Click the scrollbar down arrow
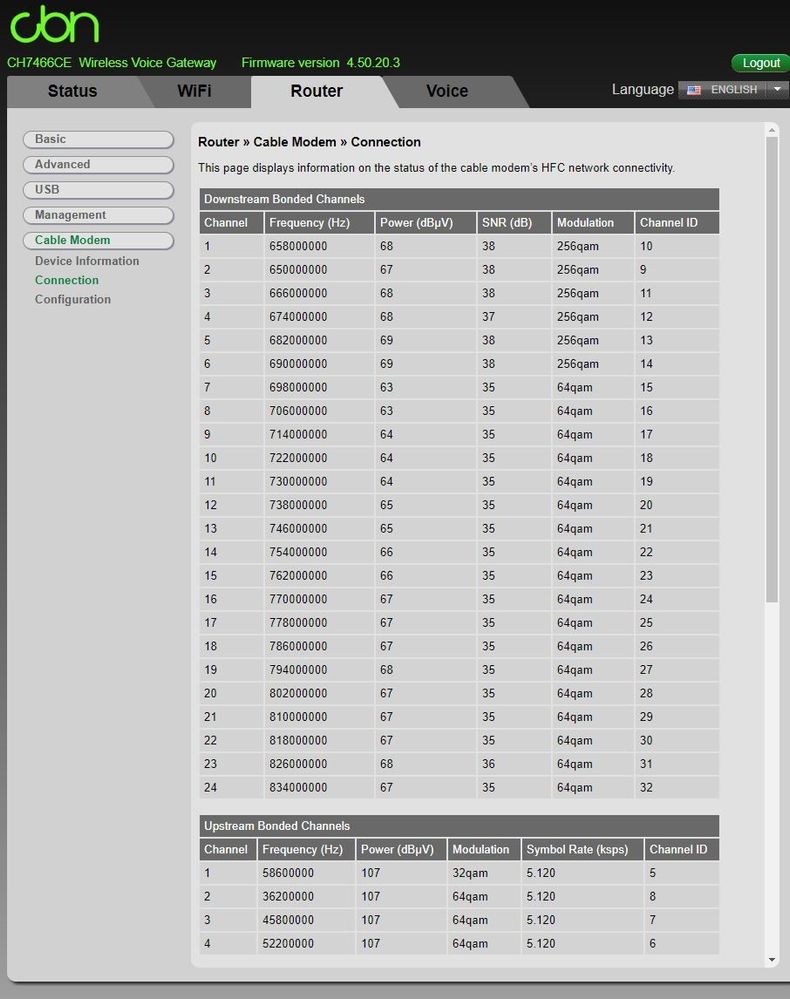 click(772, 959)
